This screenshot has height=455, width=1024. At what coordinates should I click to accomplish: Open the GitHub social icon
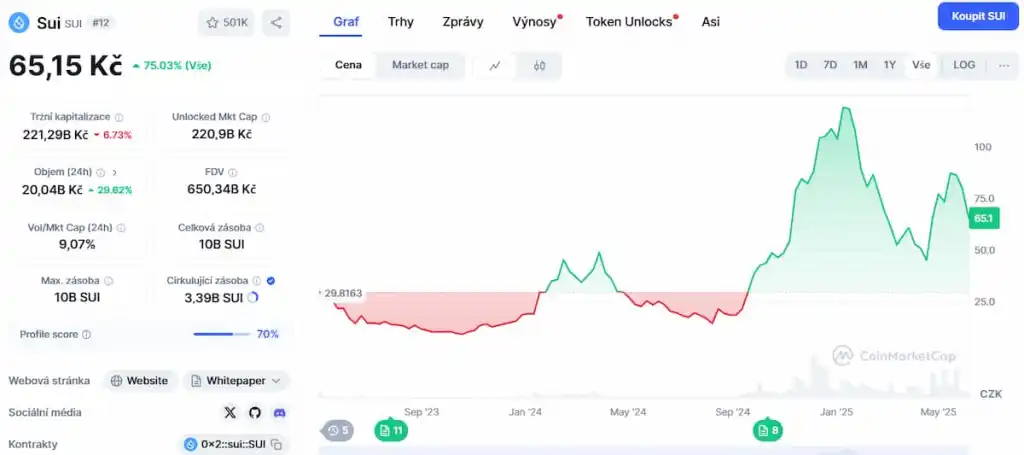pos(255,412)
